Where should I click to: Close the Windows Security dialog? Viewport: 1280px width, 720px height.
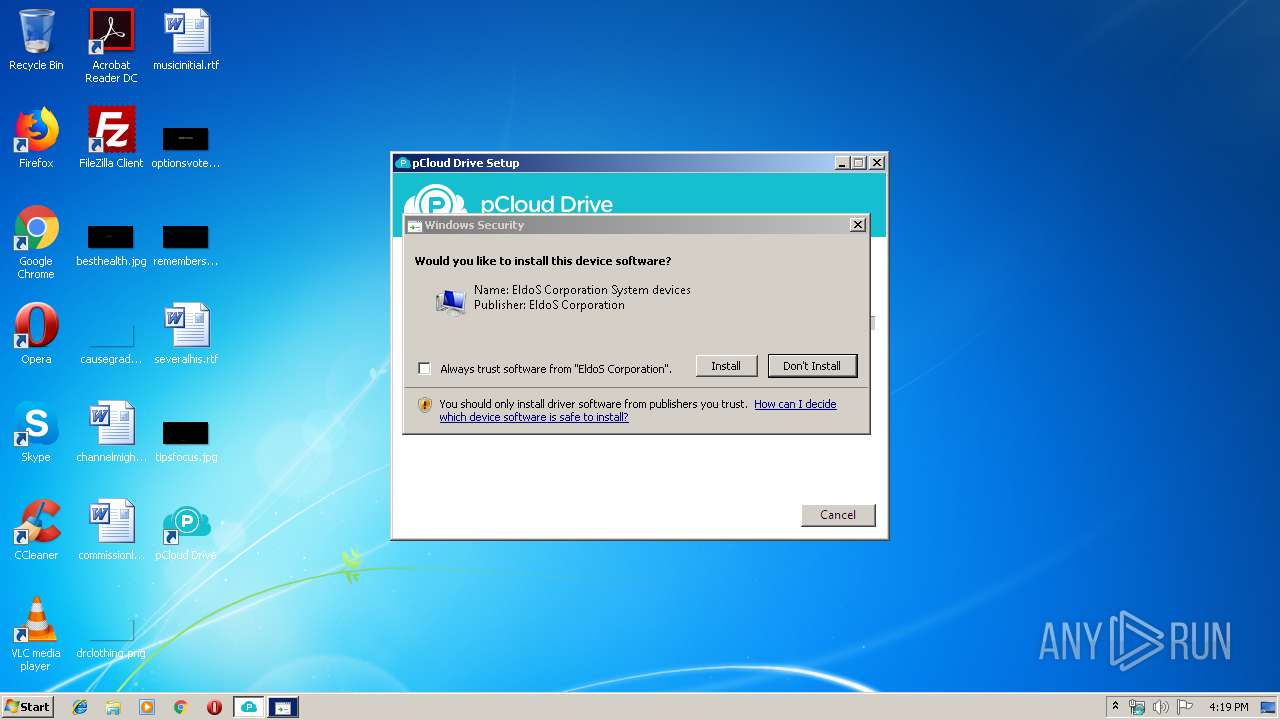pos(857,225)
